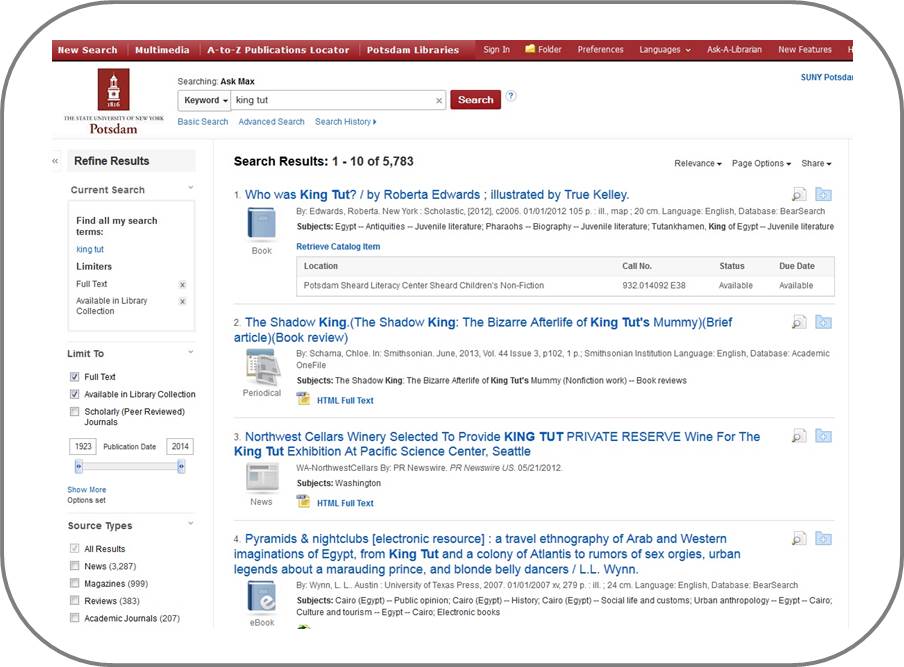The width and height of the screenshot is (904, 667).
Task: Preview the Pyramids & nightclubs result
Action: [799, 538]
